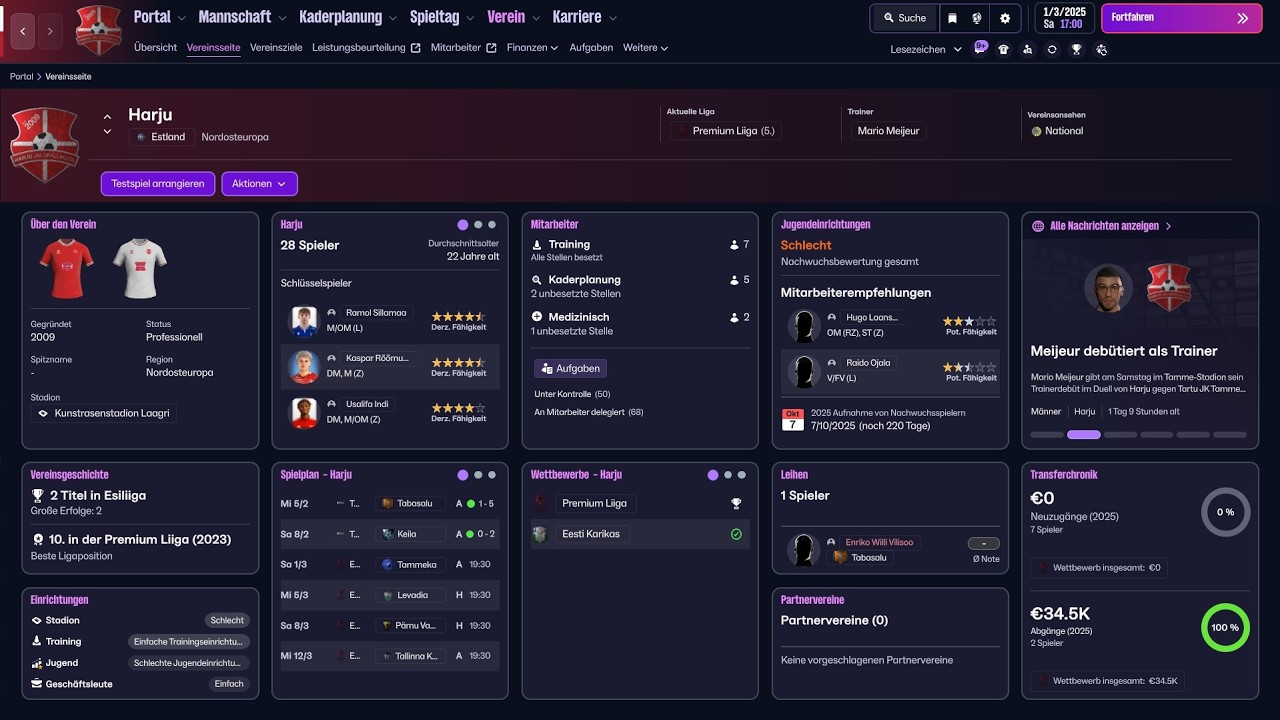Select second page dot in Spielplan panel
This screenshot has height=720, width=1280.
[x=478, y=475]
